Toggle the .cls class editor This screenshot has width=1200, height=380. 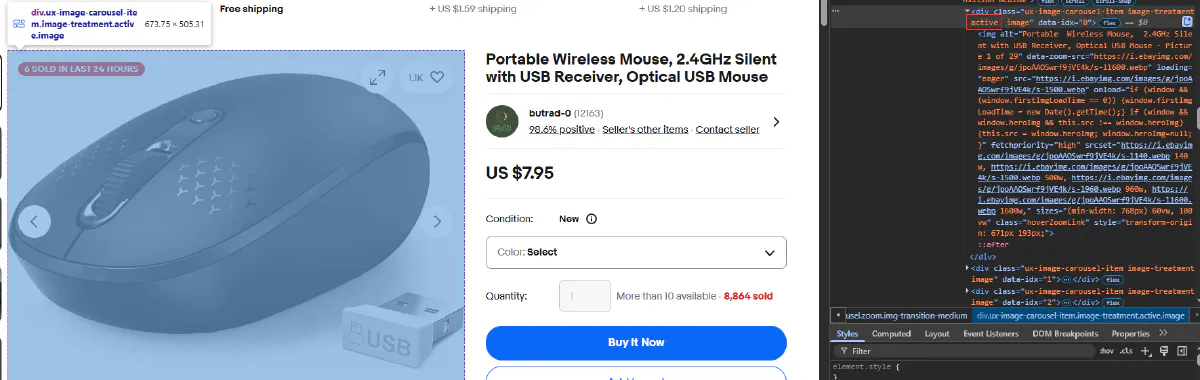pyautogui.click(x=1127, y=351)
